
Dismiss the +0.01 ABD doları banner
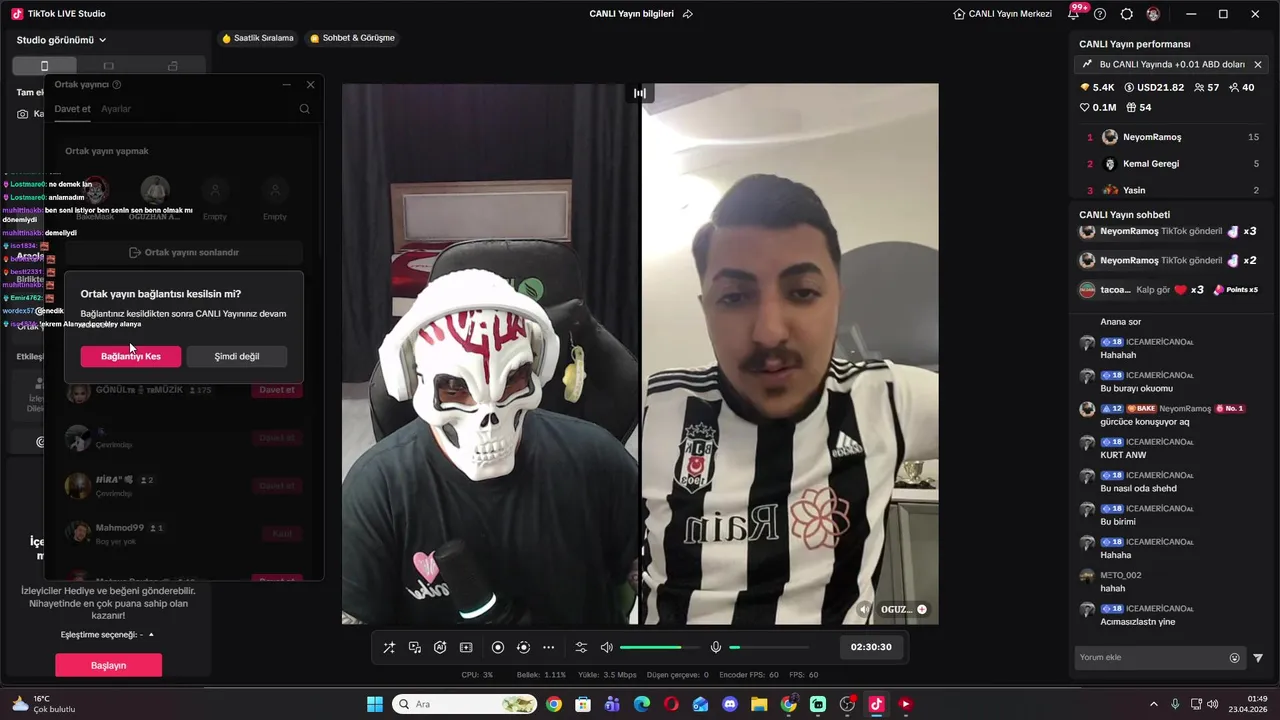tap(1258, 64)
